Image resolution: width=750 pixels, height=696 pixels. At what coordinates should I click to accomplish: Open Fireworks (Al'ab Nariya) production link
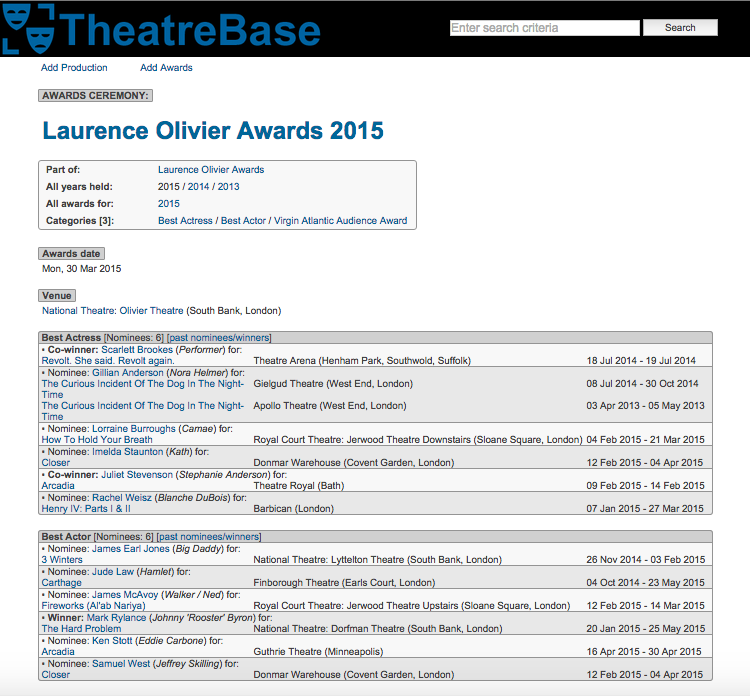93,606
